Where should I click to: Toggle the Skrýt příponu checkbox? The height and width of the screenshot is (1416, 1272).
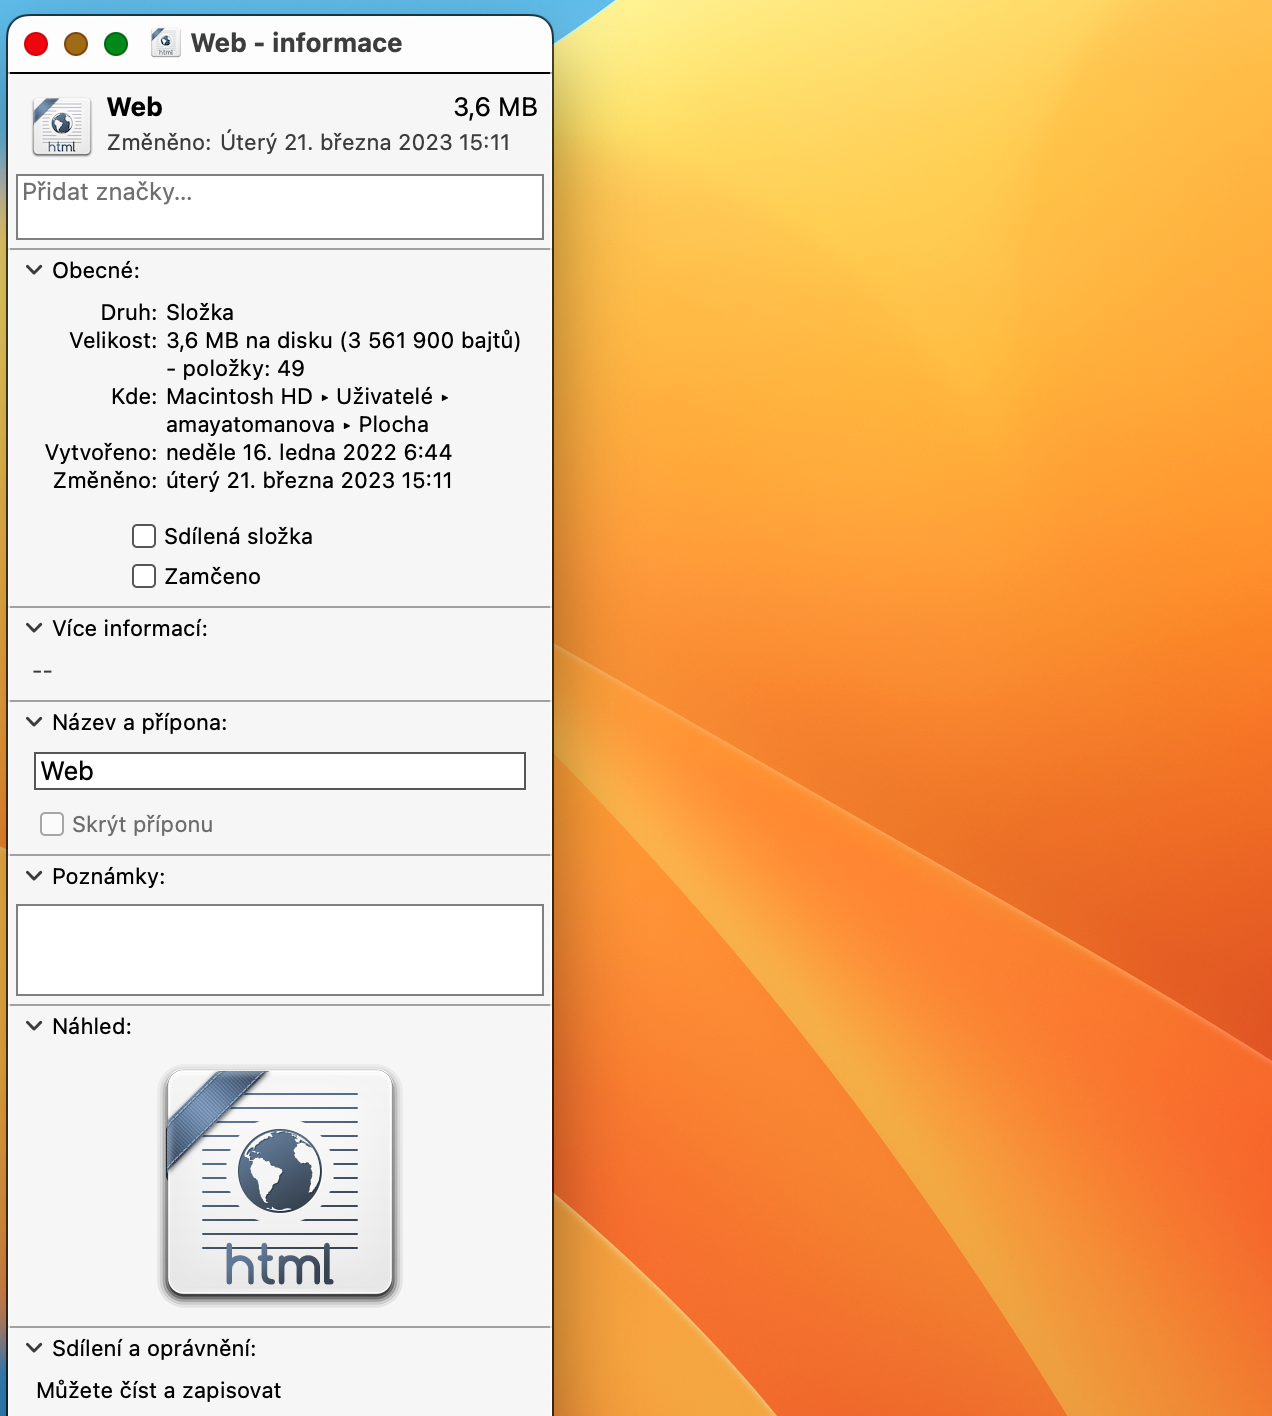pyautogui.click(x=52, y=824)
